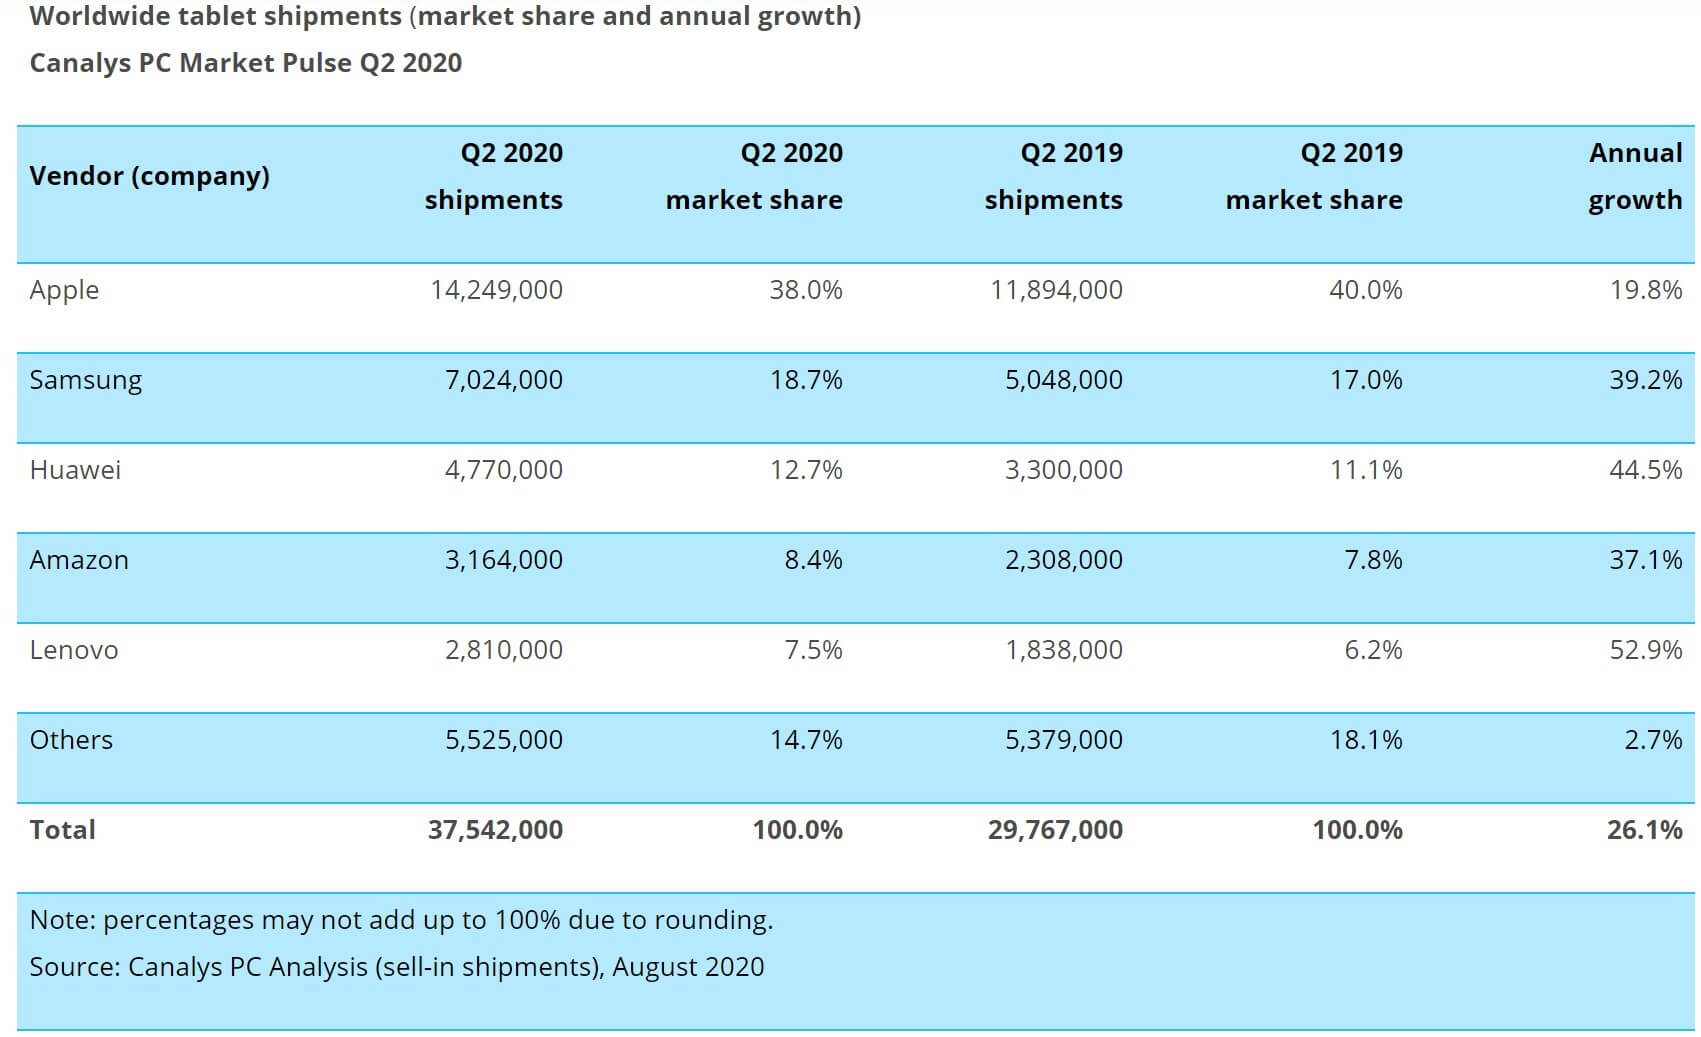The height and width of the screenshot is (1037, 1701).
Task: Click the 'Vendor (company)' column header
Action: 150,176
